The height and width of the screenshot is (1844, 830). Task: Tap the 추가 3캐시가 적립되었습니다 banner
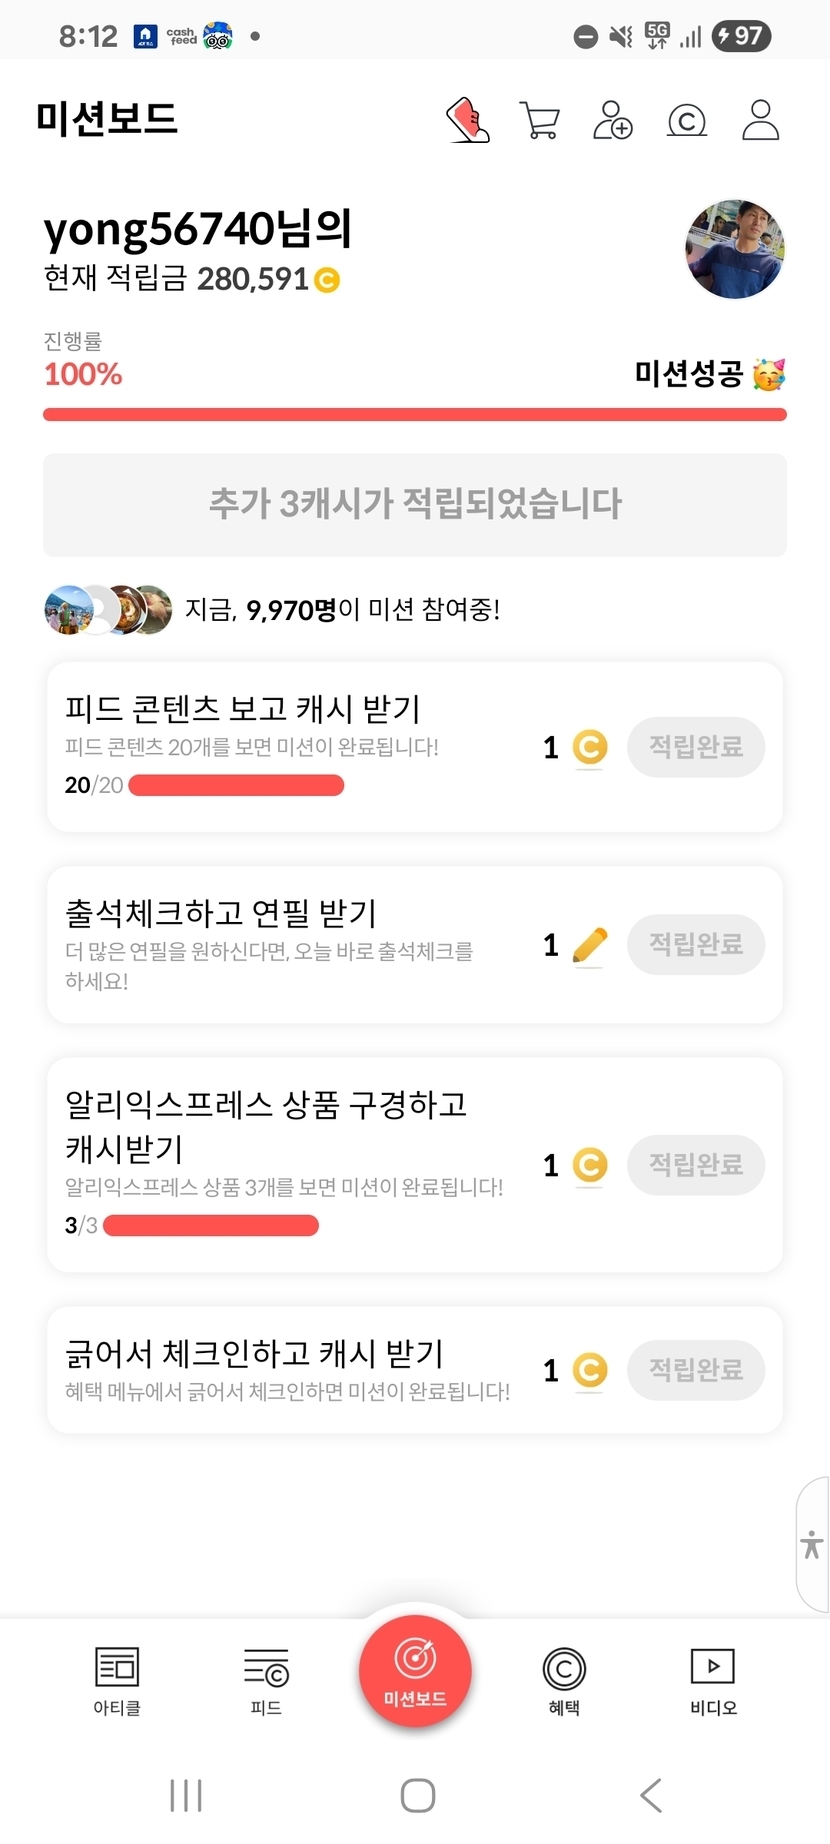[415, 504]
